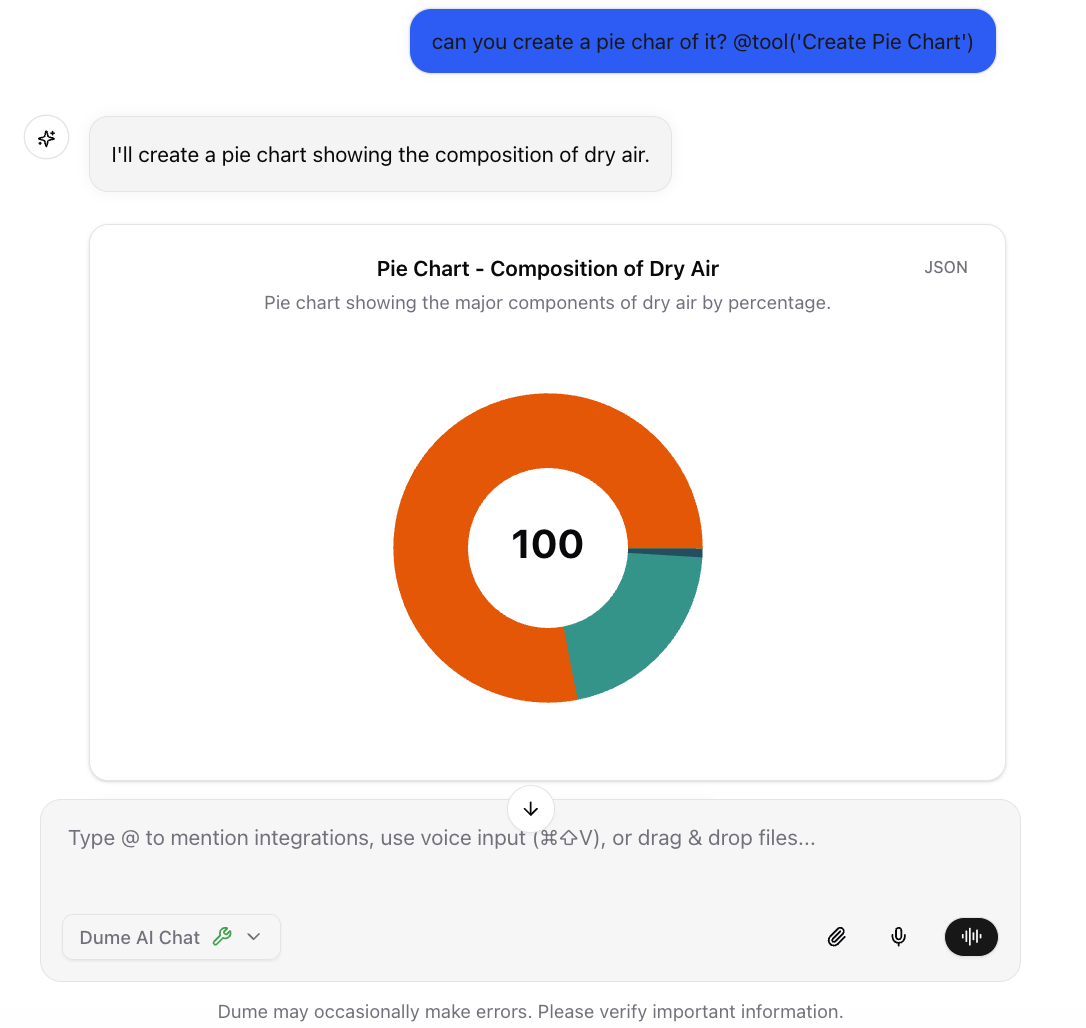
Task: Click the sparkle assistant avatar icon
Action: pyautogui.click(x=46, y=137)
